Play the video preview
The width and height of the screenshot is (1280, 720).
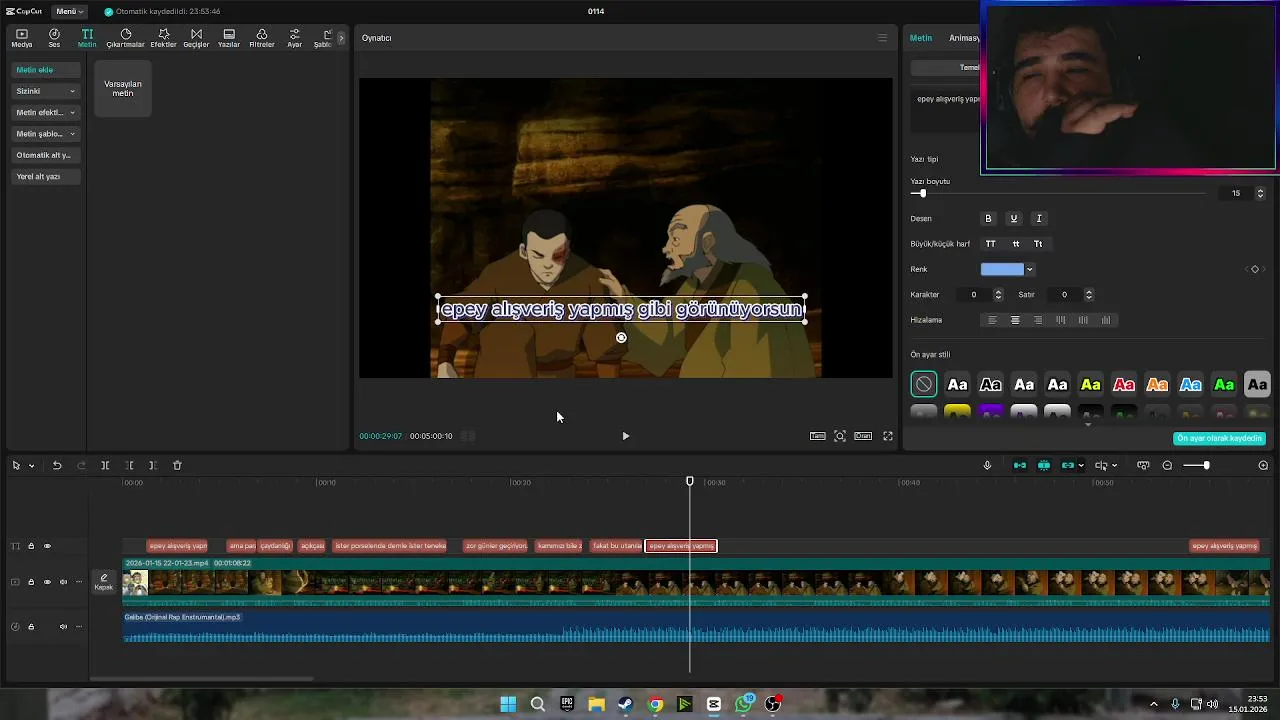click(x=625, y=436)
